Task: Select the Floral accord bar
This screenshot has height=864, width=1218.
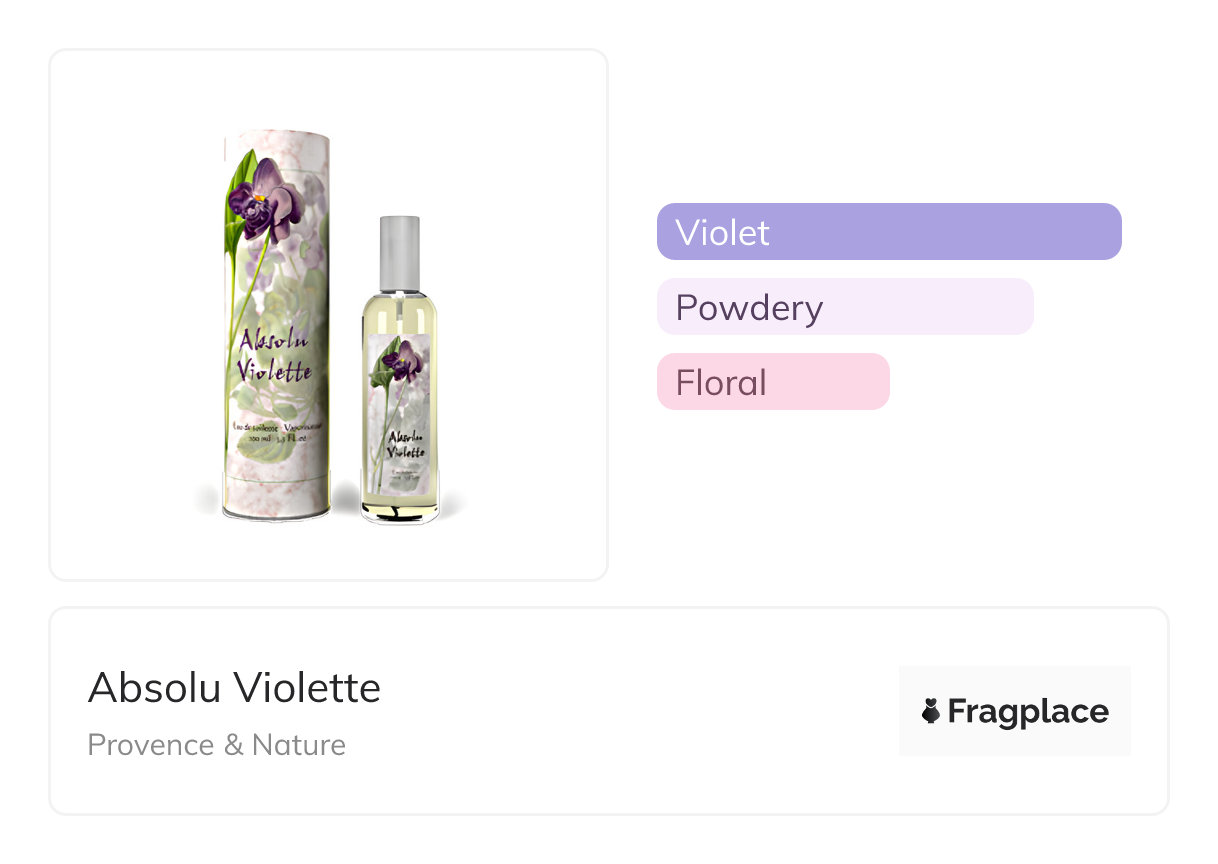Action: tap(772, 382)
